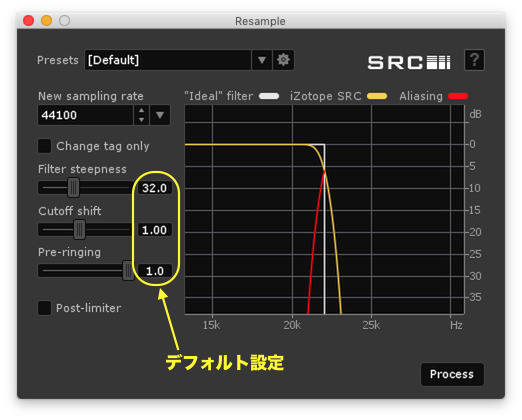The image size is (522, 420).
Task: Click the SRC logo
Action: 409,62
